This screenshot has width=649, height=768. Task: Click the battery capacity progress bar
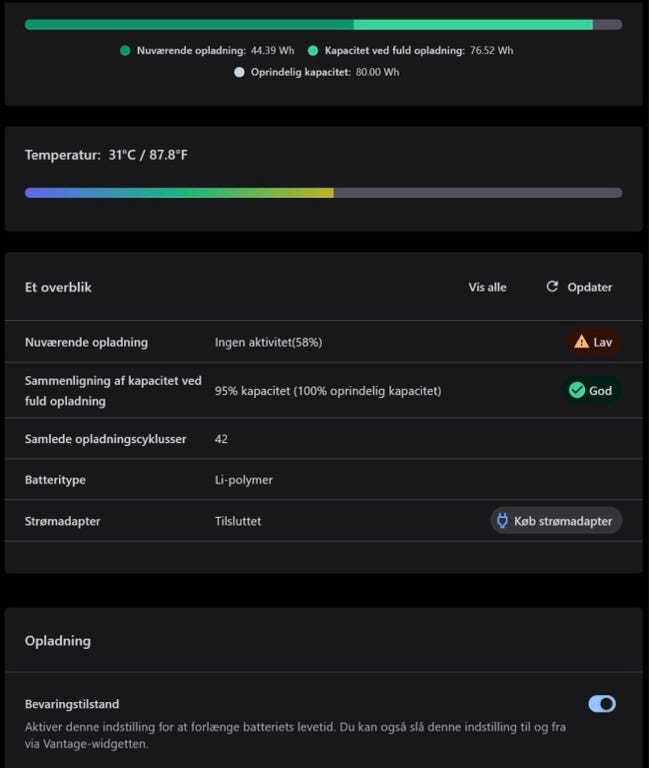click(323, 25)
